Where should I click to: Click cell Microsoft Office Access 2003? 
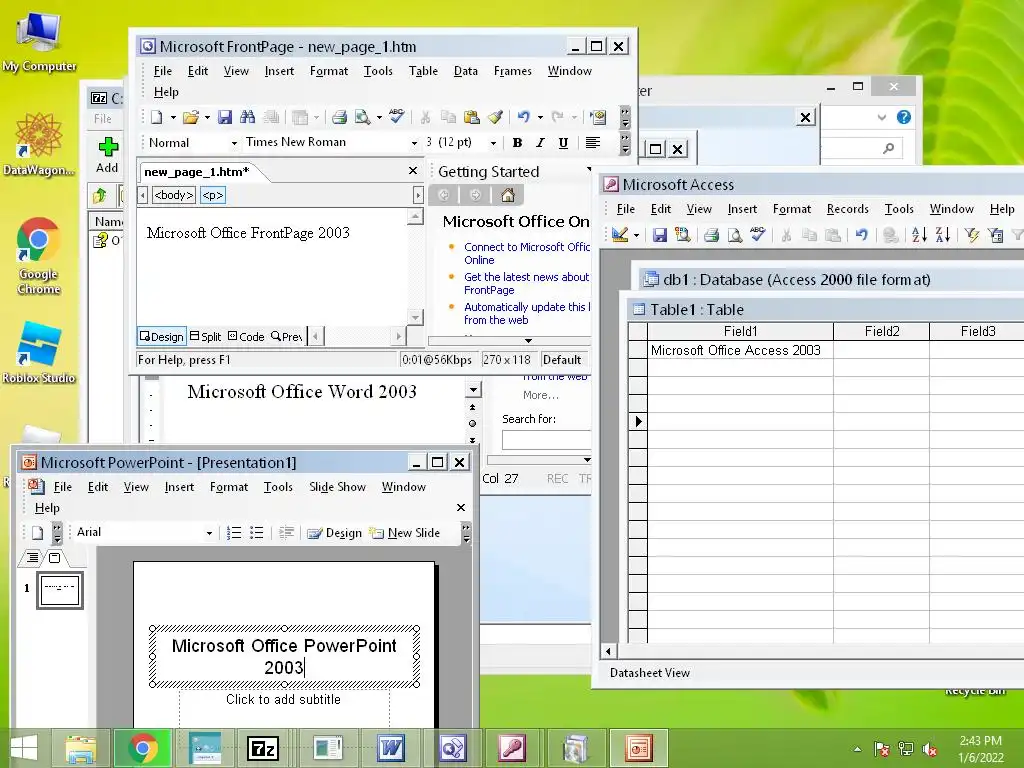tap(740, 350)
